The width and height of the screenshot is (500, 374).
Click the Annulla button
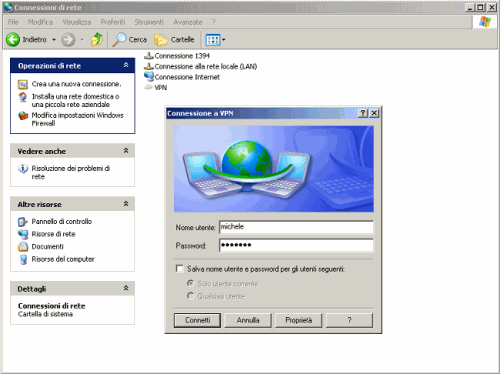click(x=248, y=320)
